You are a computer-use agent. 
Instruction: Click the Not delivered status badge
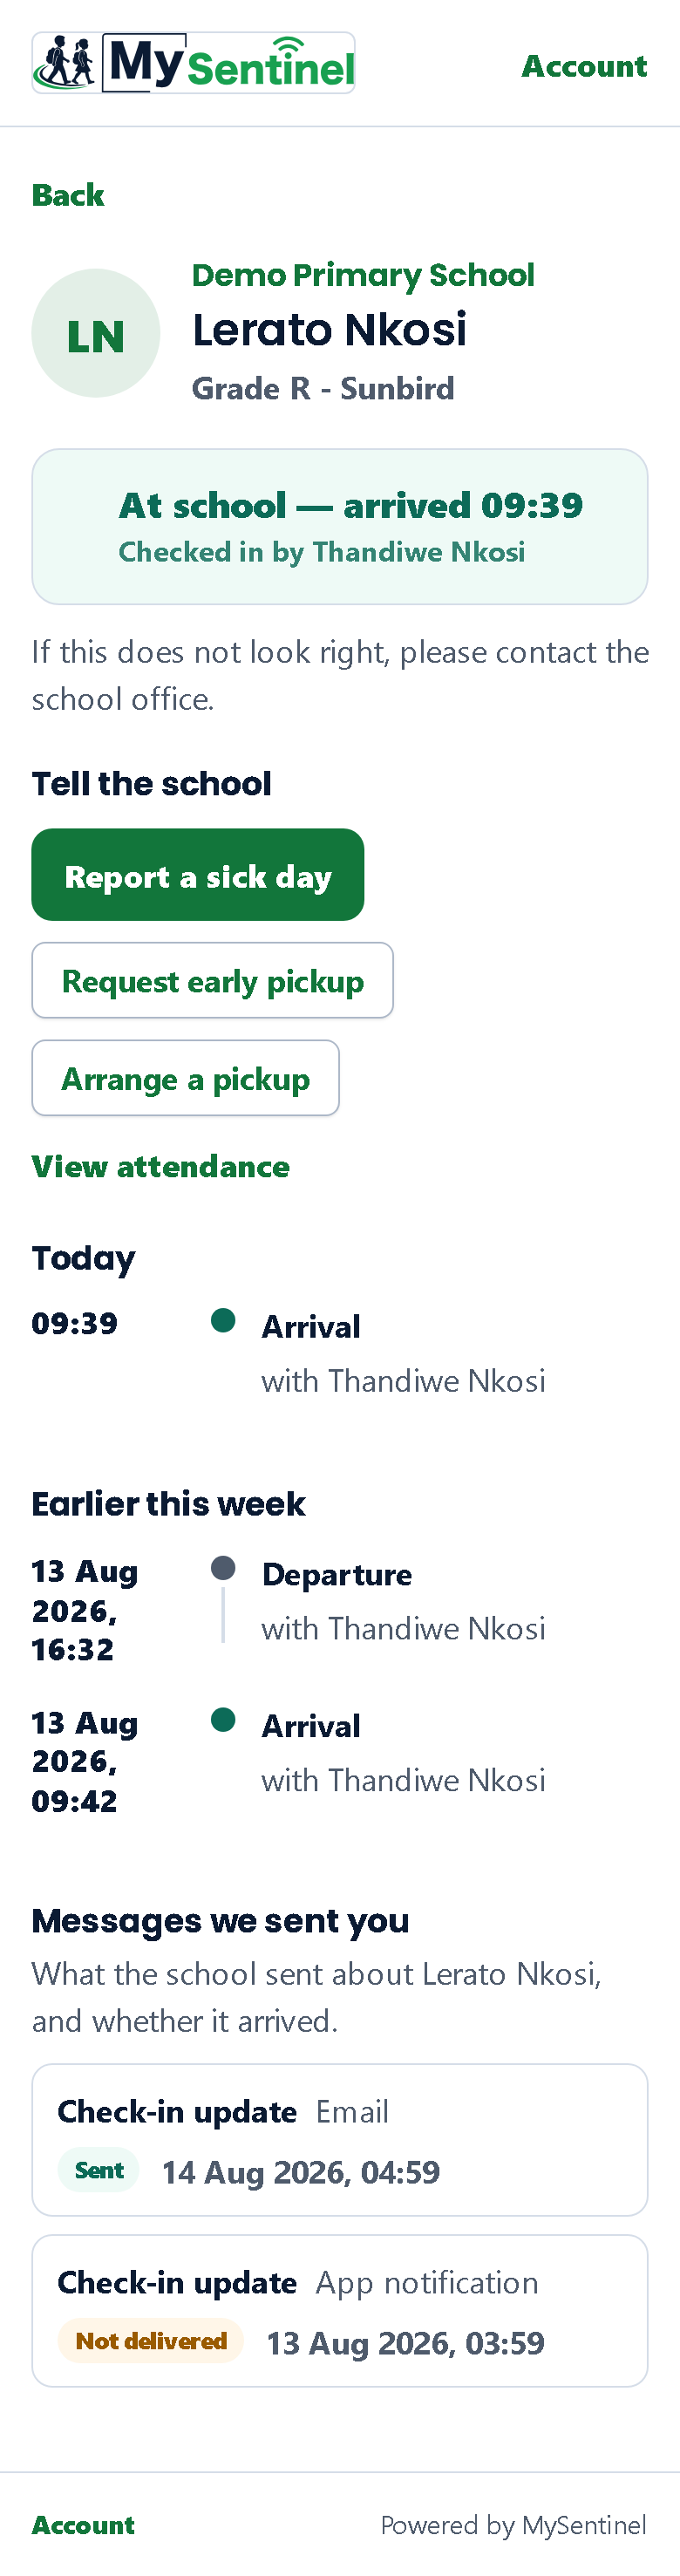pyautogui.click(x=151, y=2342)
